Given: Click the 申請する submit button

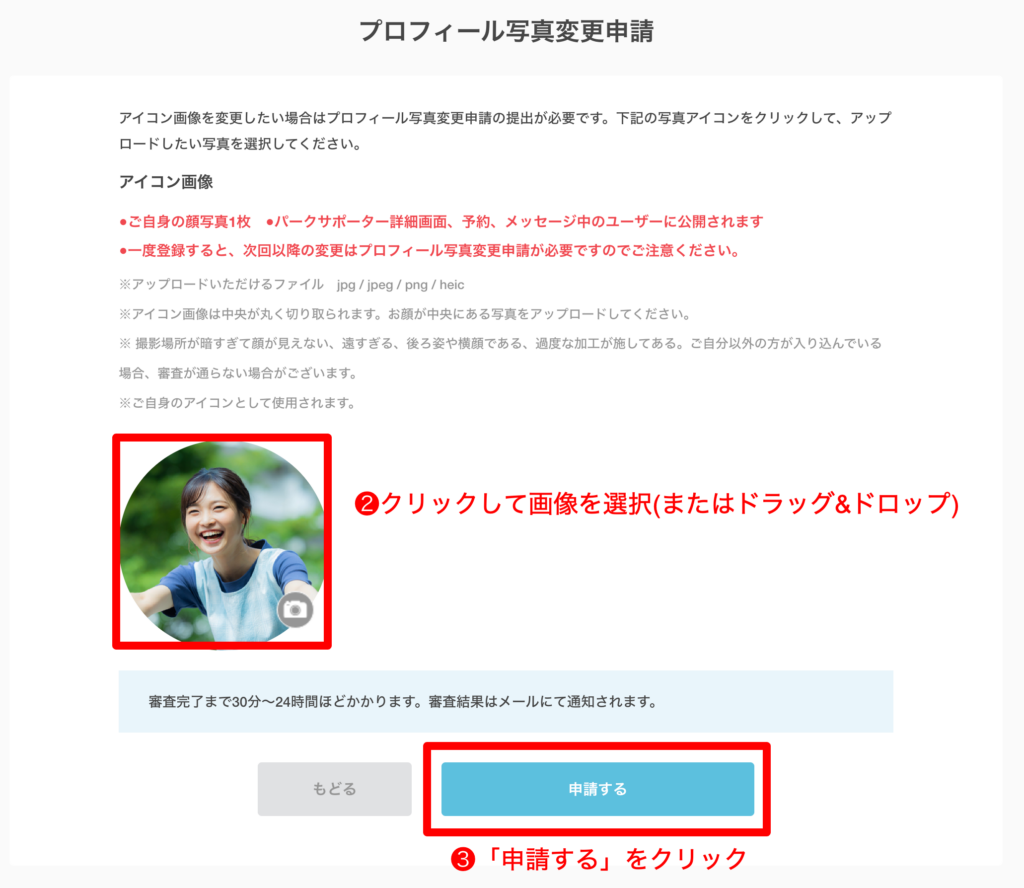Looking at the screenshot, I should pyautogui.click(x=598, y=789).
